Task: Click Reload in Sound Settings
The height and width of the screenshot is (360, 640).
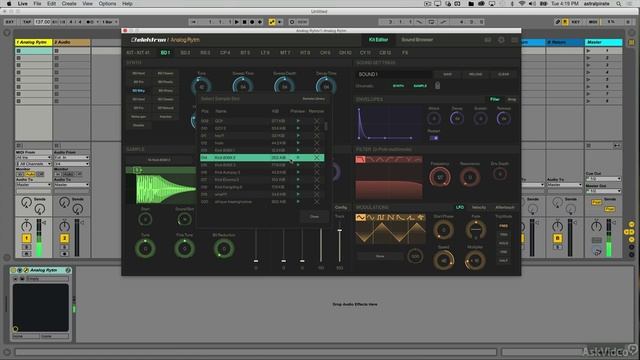Action: coord(475,75)
